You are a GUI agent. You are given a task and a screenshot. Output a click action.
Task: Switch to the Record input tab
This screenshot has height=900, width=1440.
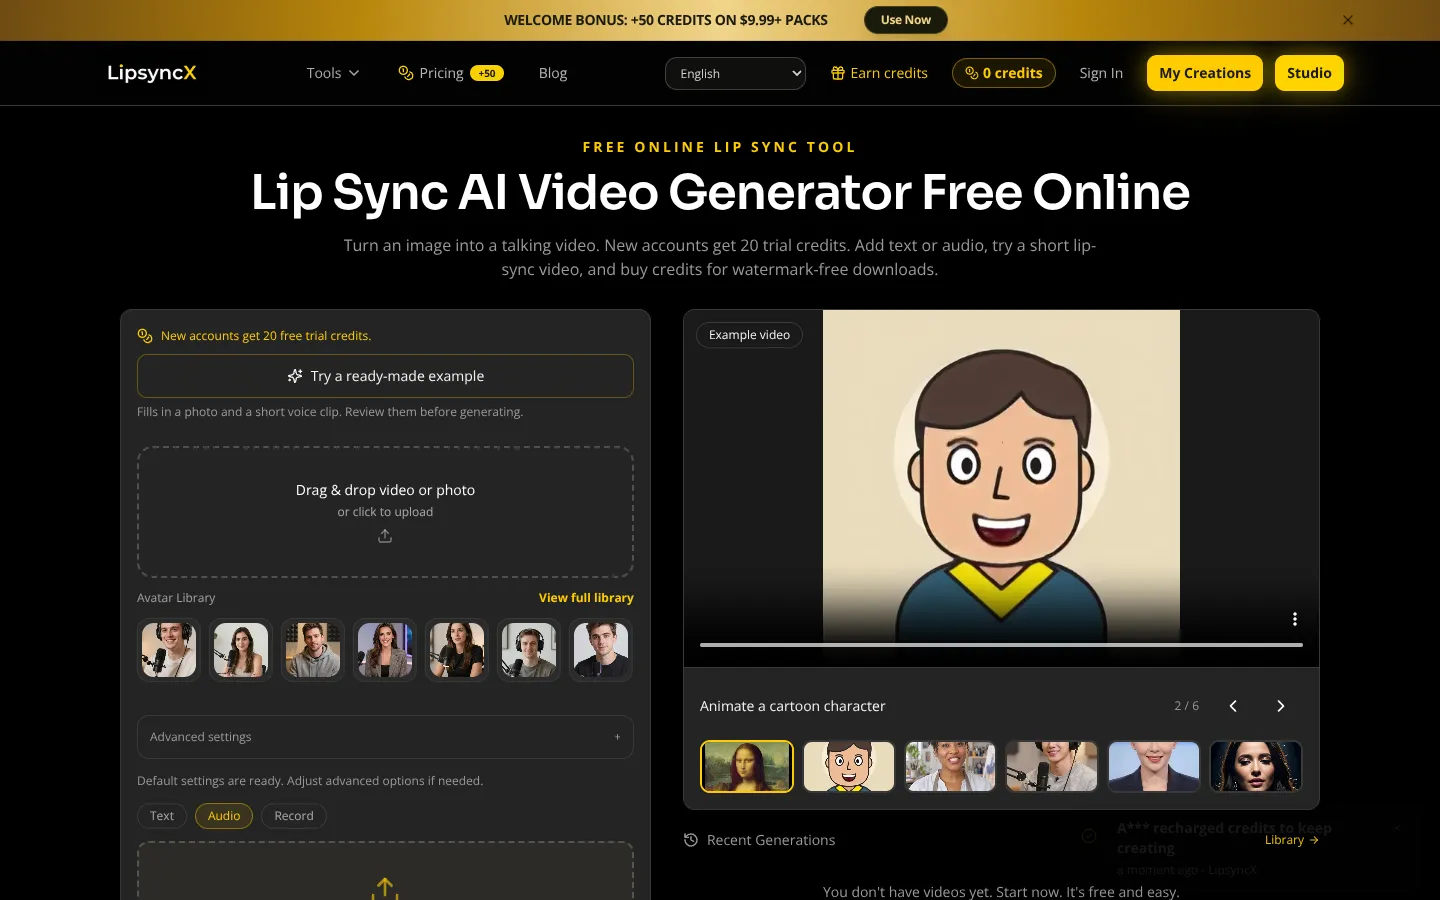pos(294,816)
